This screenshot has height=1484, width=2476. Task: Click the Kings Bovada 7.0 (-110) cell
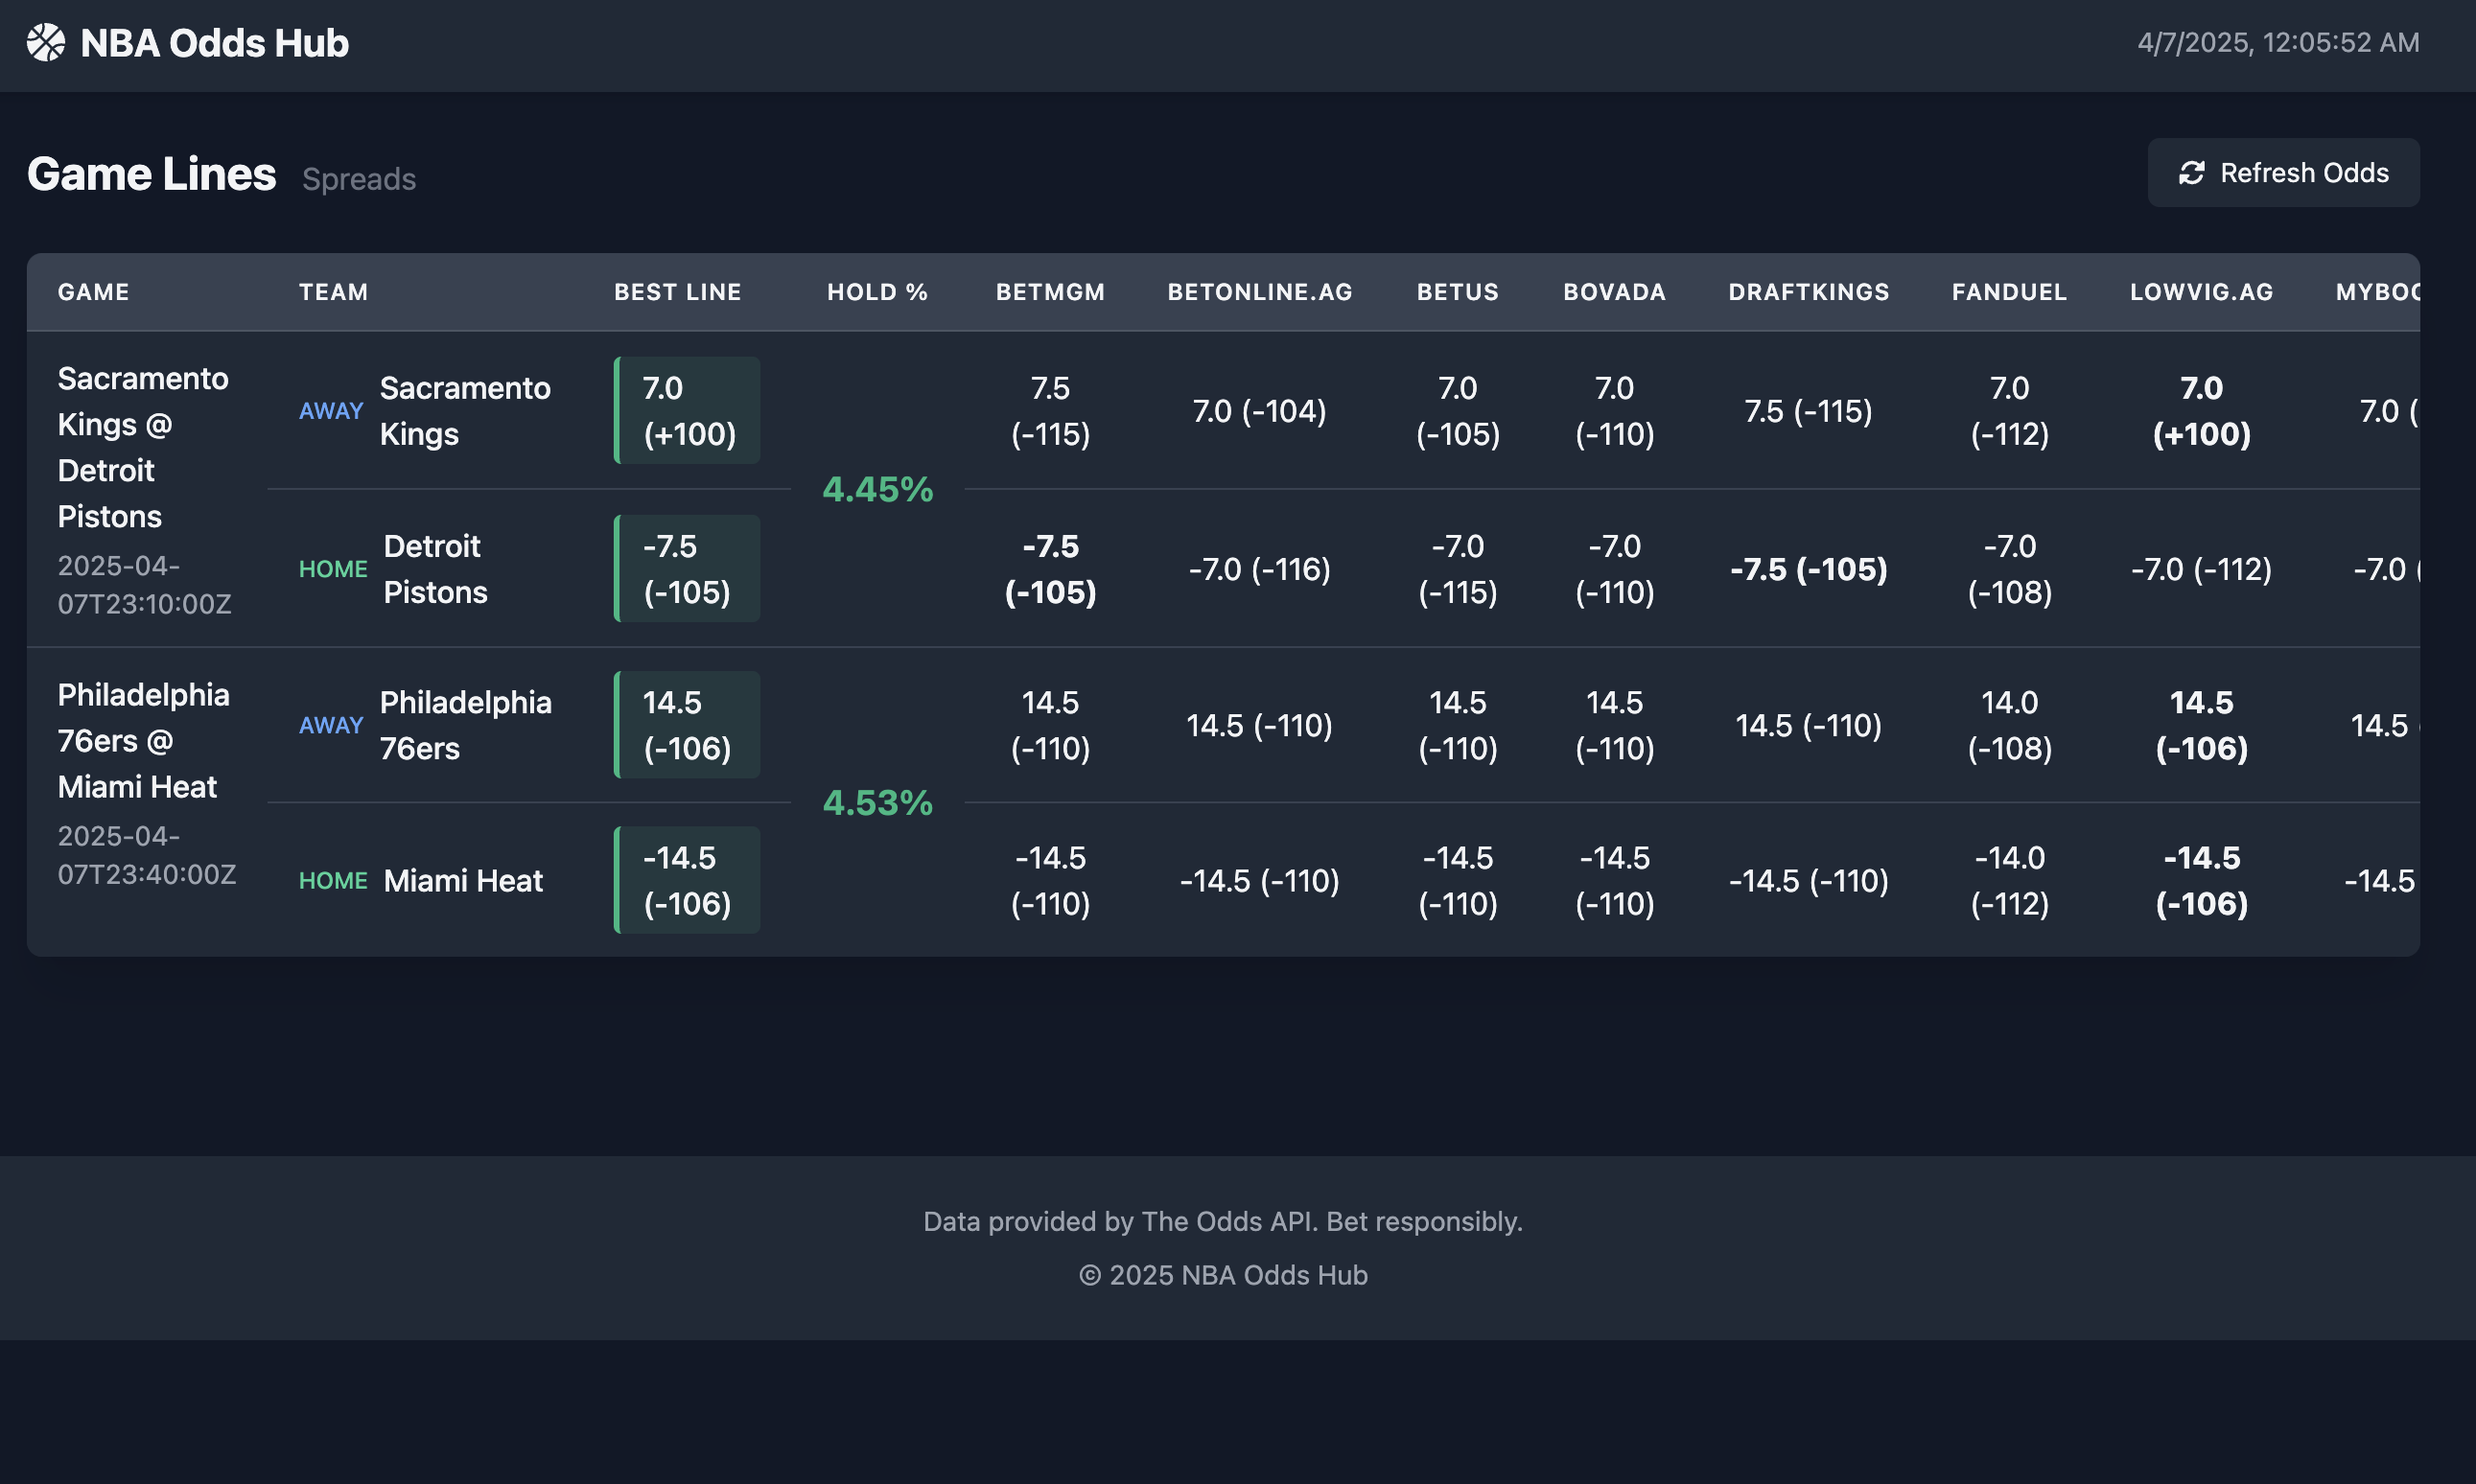click(x=1614, y=410)
